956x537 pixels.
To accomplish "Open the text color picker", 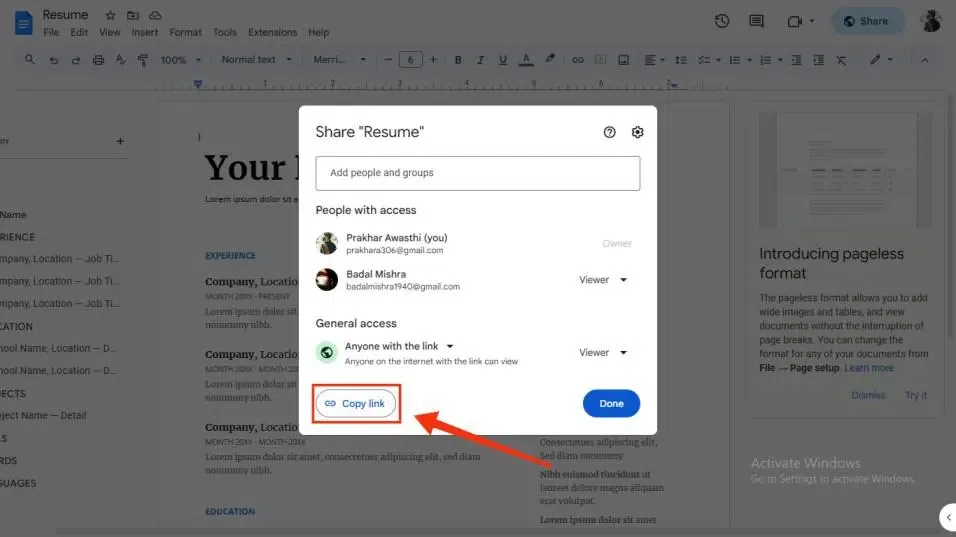I will [526, 60].
